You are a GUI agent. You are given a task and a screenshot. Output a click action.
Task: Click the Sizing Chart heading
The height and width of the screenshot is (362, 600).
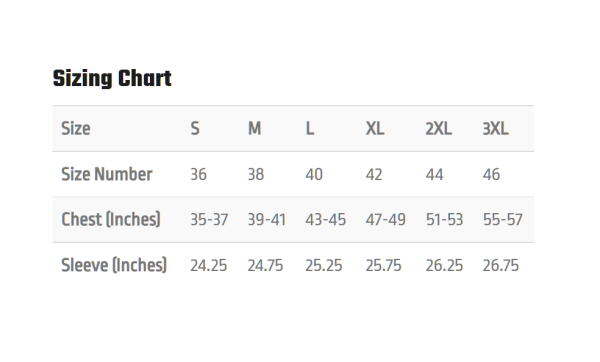tap(112, 79)
